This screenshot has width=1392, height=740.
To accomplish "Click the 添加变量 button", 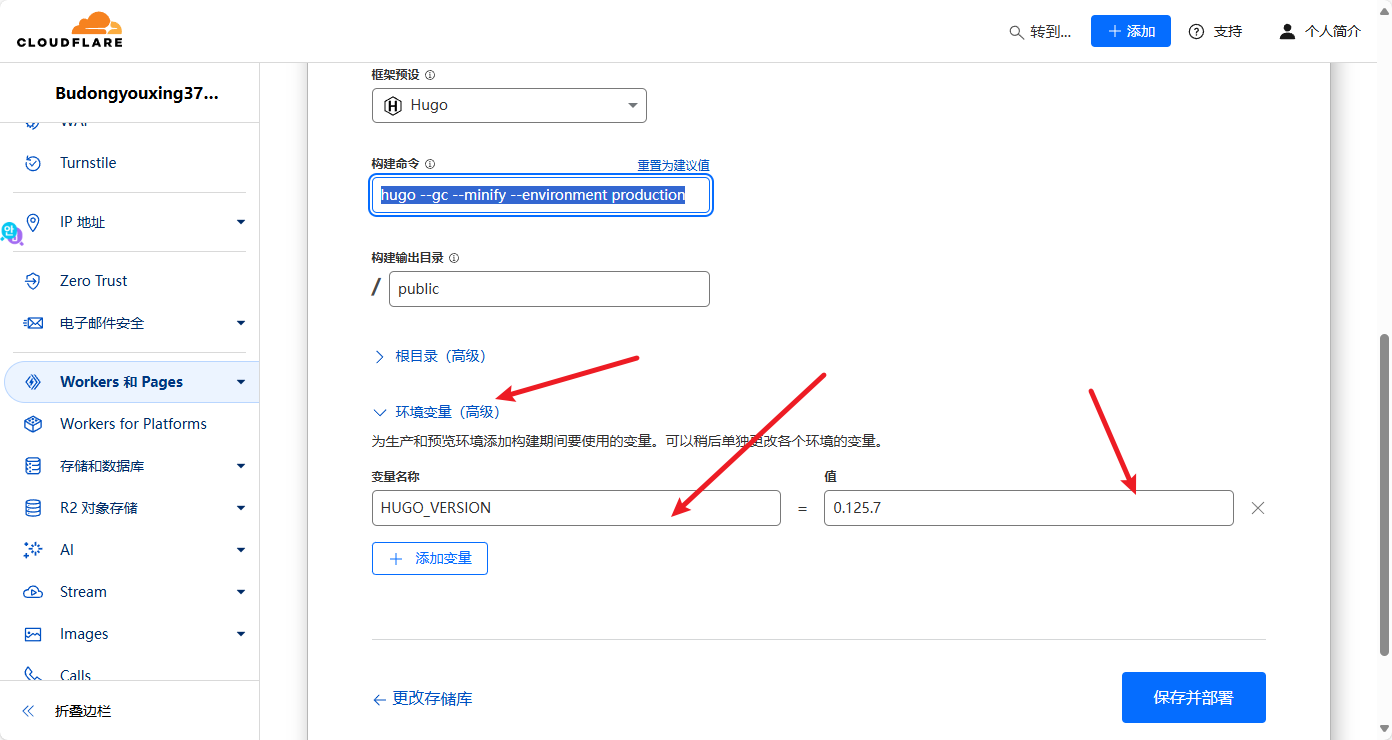I will tap(430, 558).
